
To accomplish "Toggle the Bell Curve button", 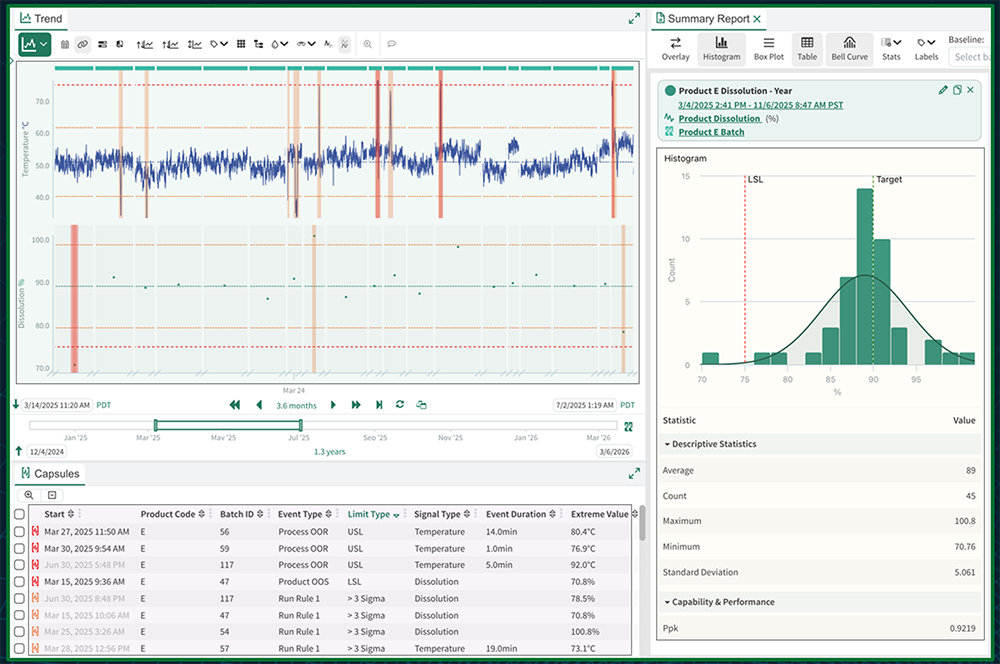I will pyautogui.click(x=849, y=48).
